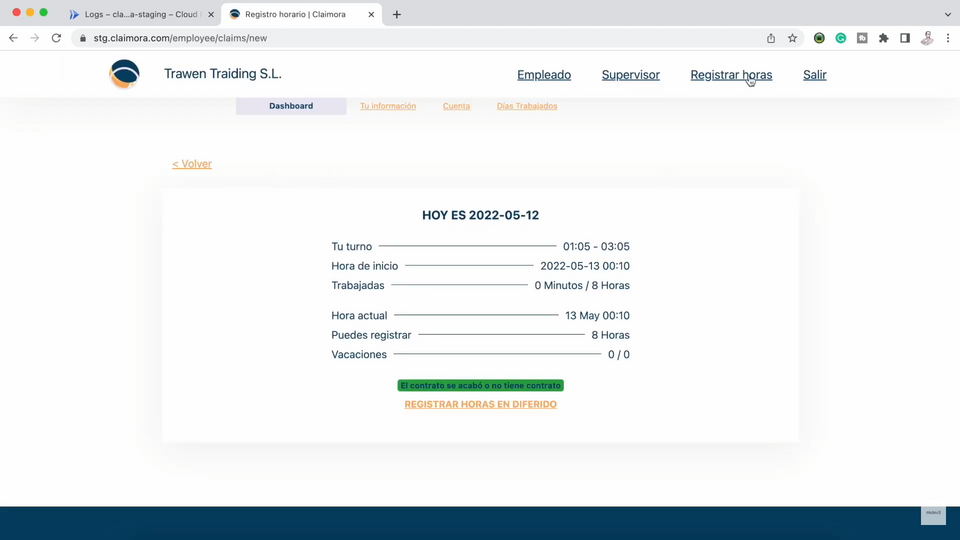Click the Hora de inicio value 2022-05-13 00:10
This screenshot has width=960, height=540.
585,266
